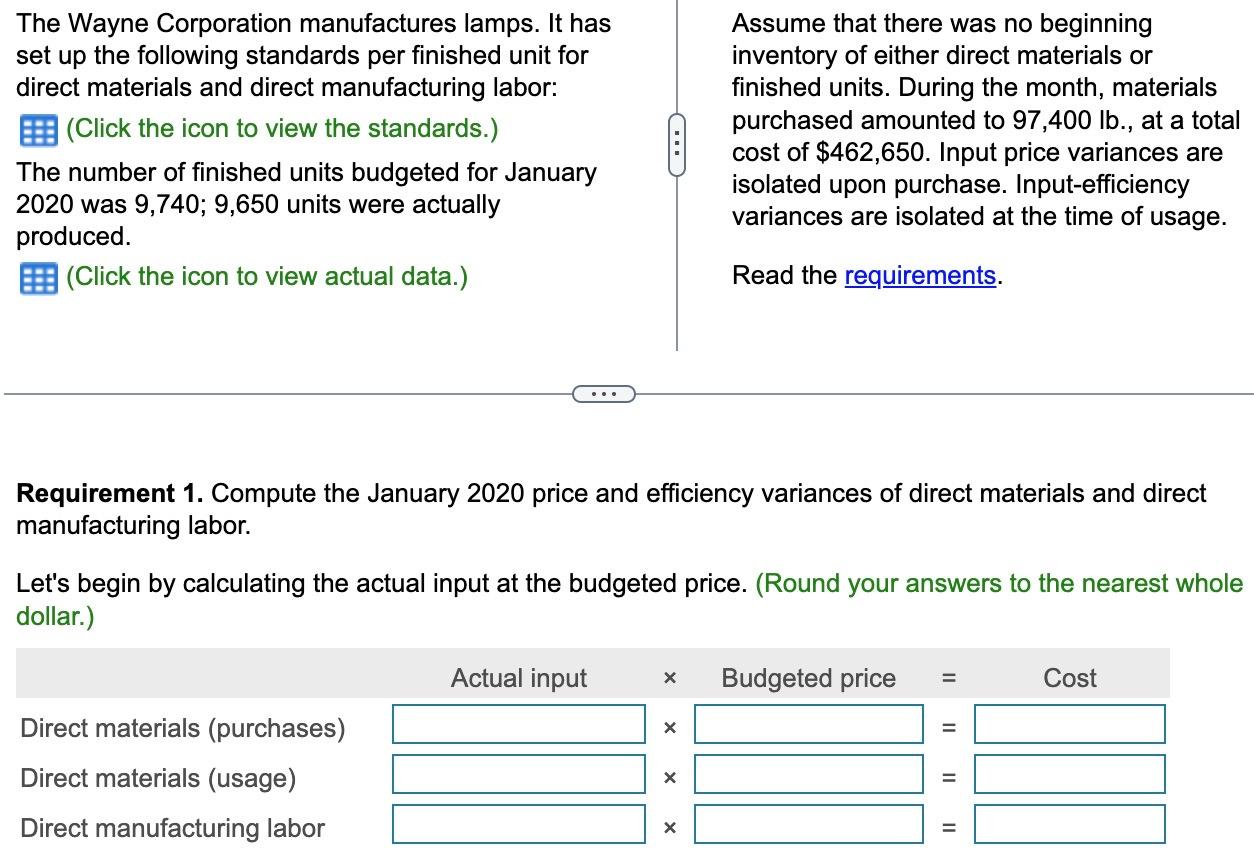Select the table icon above 'finished units budgeted' text
Screen dimensions: 1254x858
point(40,128)
